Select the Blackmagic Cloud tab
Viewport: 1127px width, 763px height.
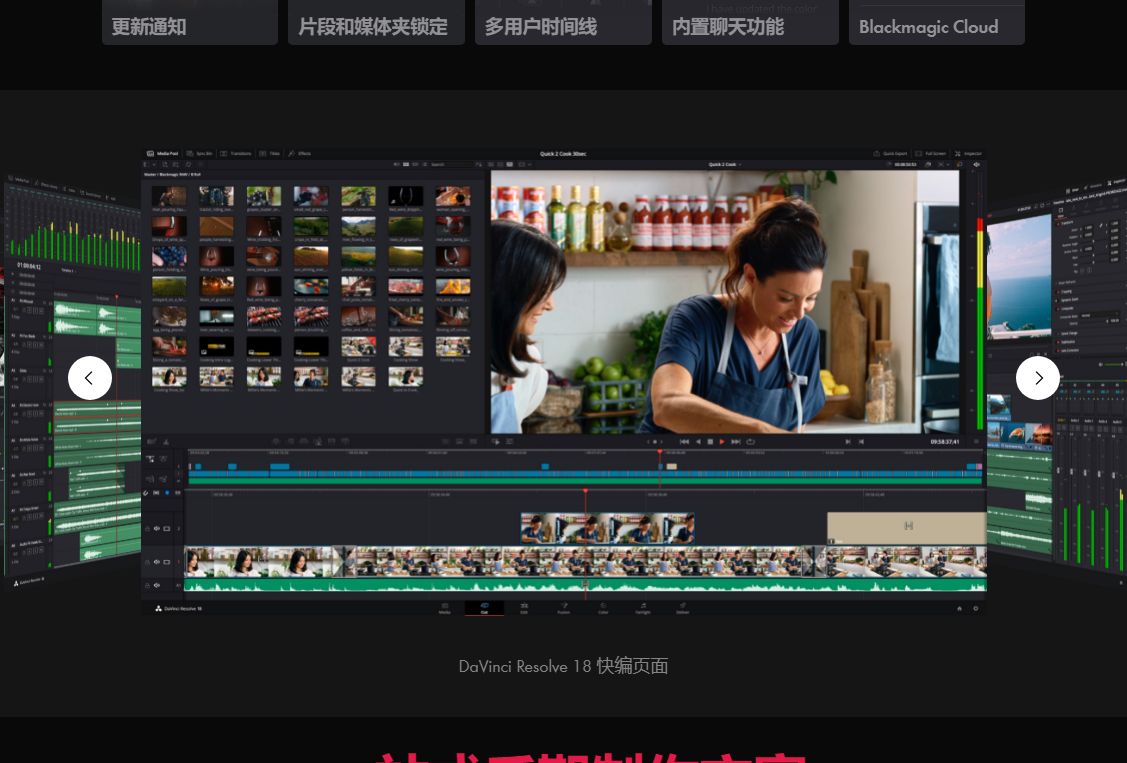coord(937,22)
